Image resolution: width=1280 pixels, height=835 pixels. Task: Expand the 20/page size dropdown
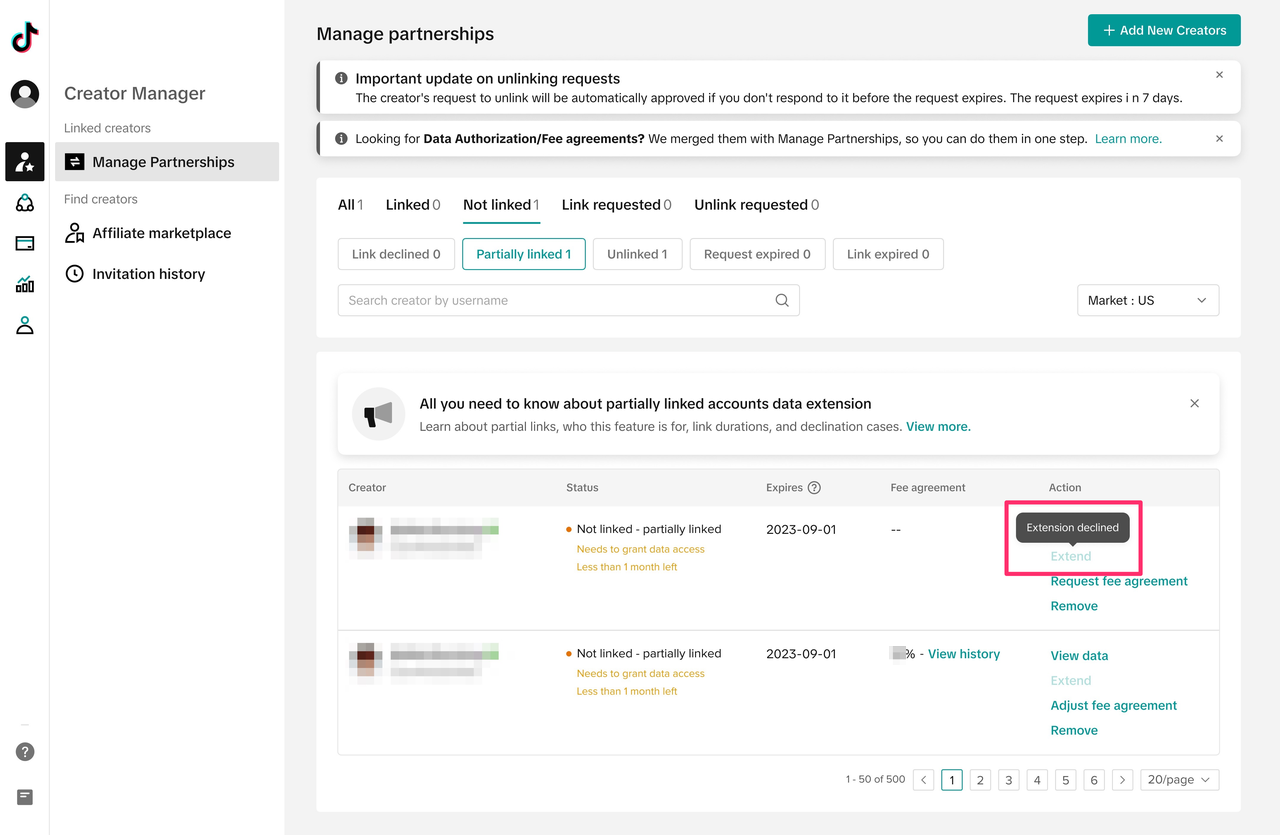(x=1179, y=780)
